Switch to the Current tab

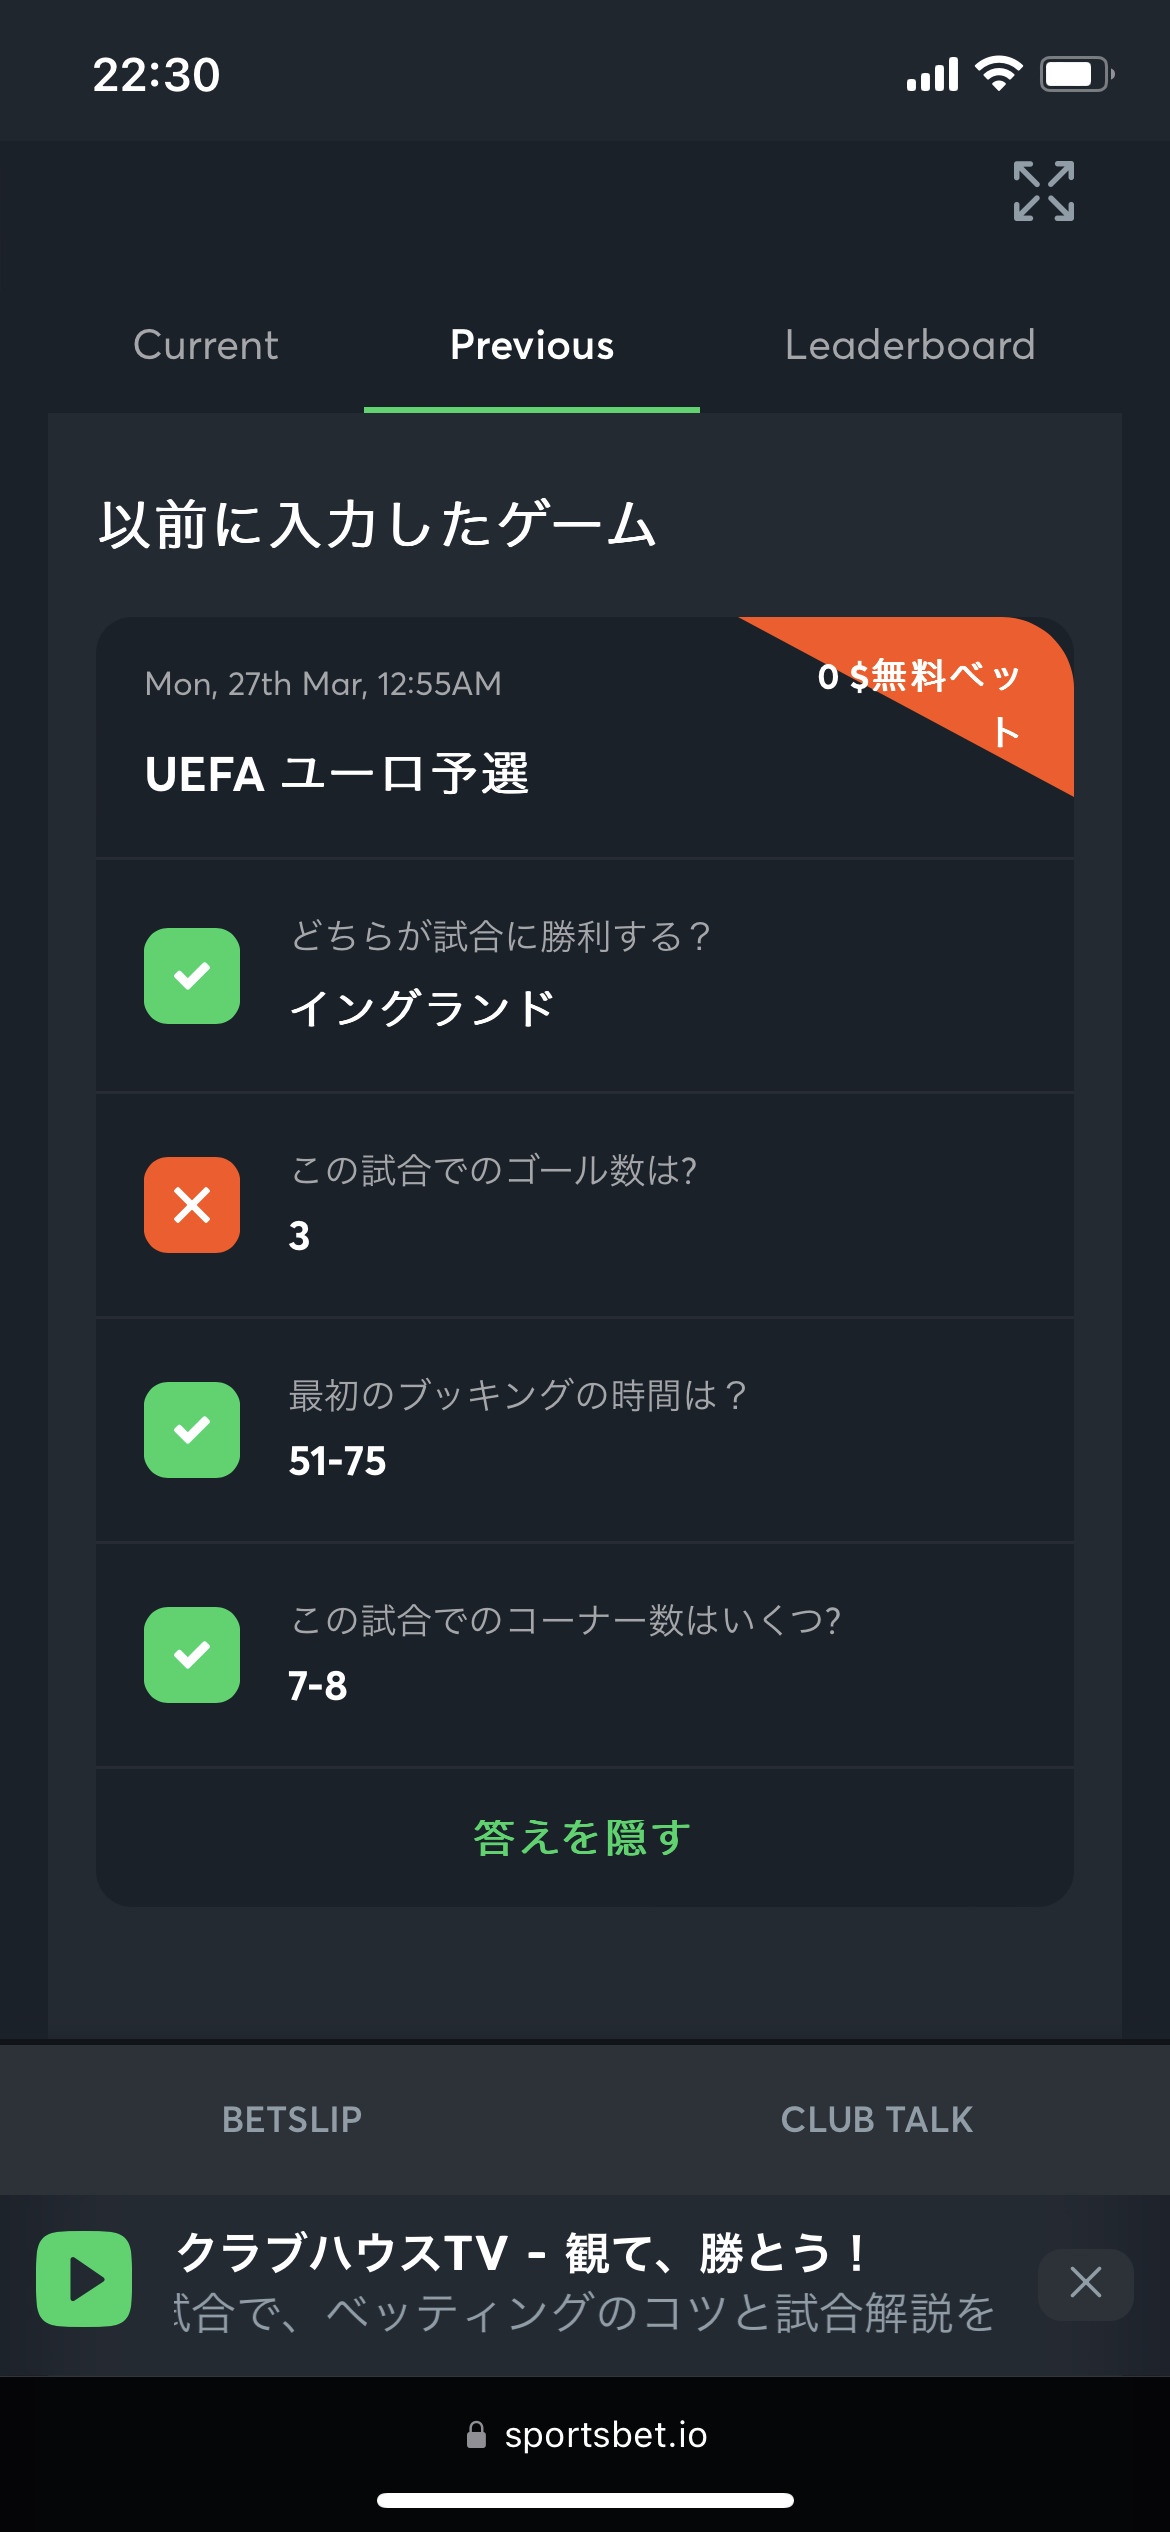(x=206, y=345)
